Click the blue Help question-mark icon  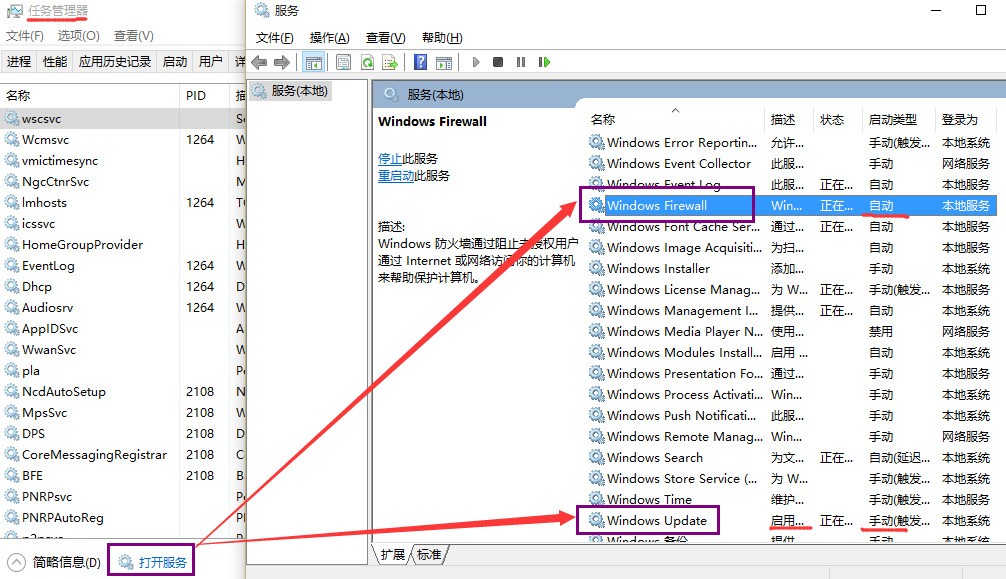pos(420,62)
